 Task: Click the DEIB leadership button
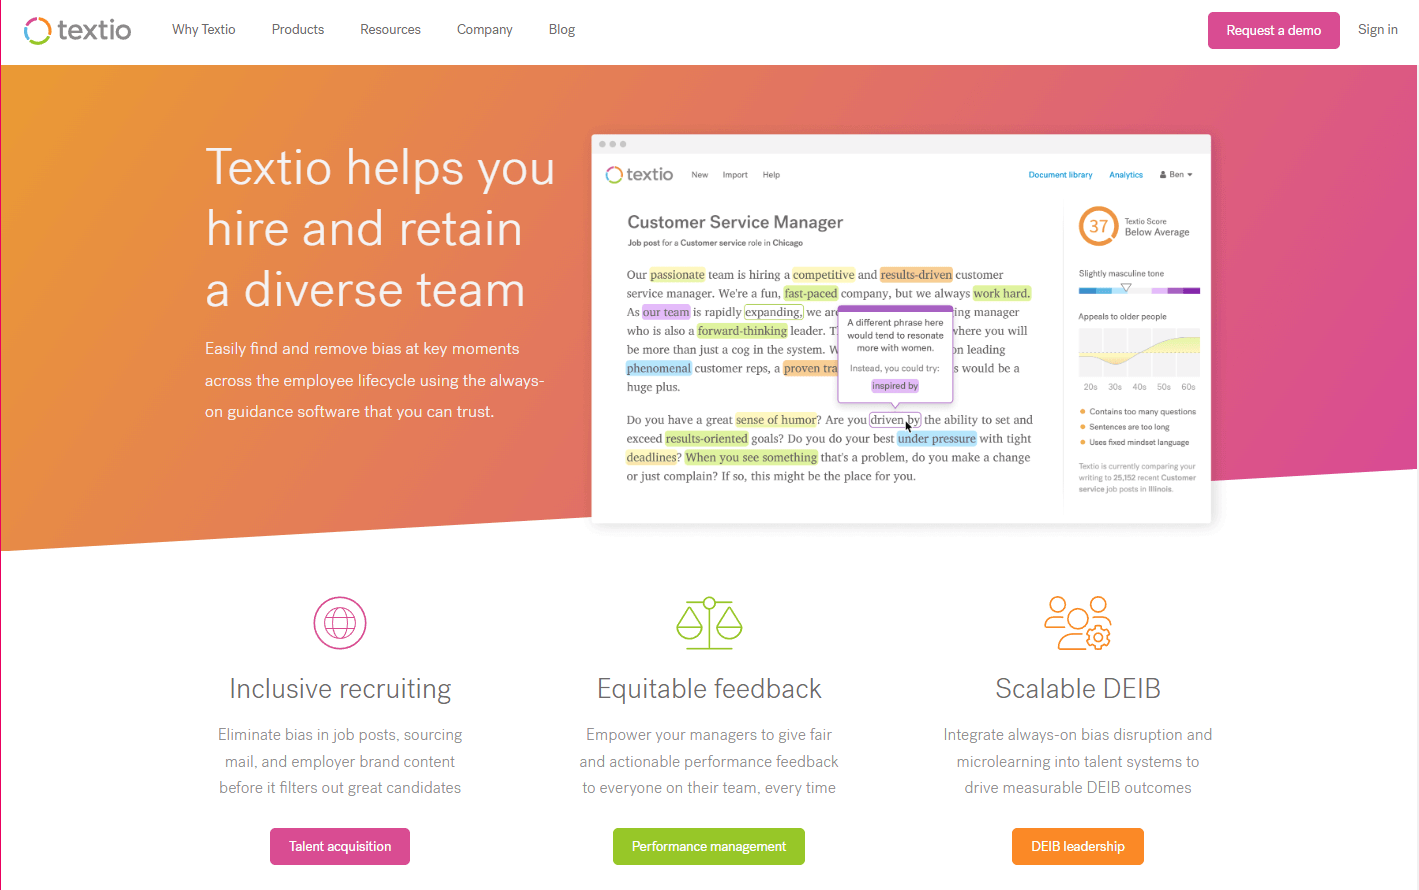tap(1078, 846)
